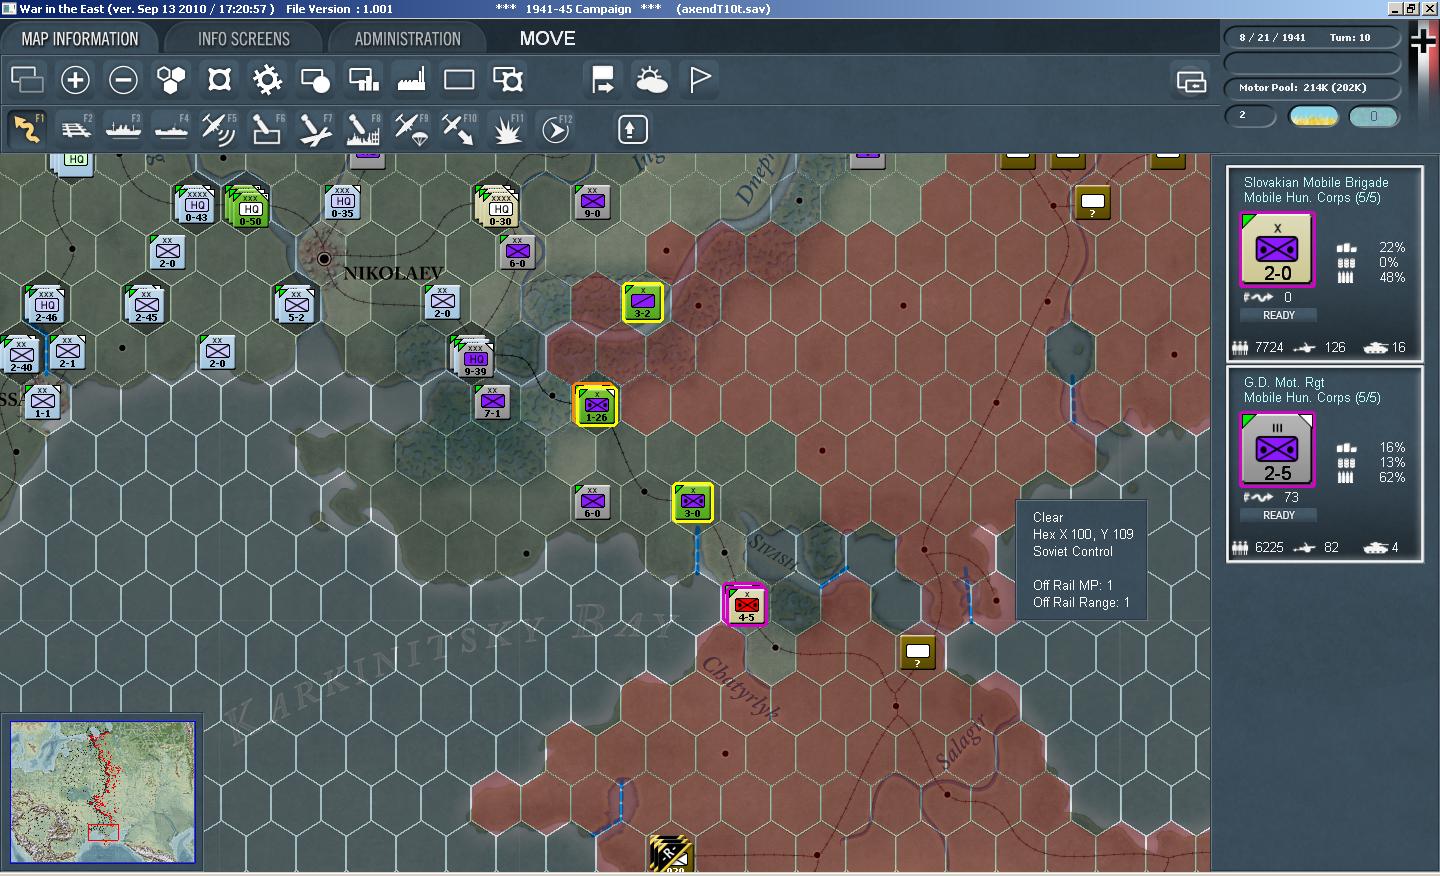Select the HQ 0-43 unit
Viewport: 1440px width, 876px height.
click(196, 205)
